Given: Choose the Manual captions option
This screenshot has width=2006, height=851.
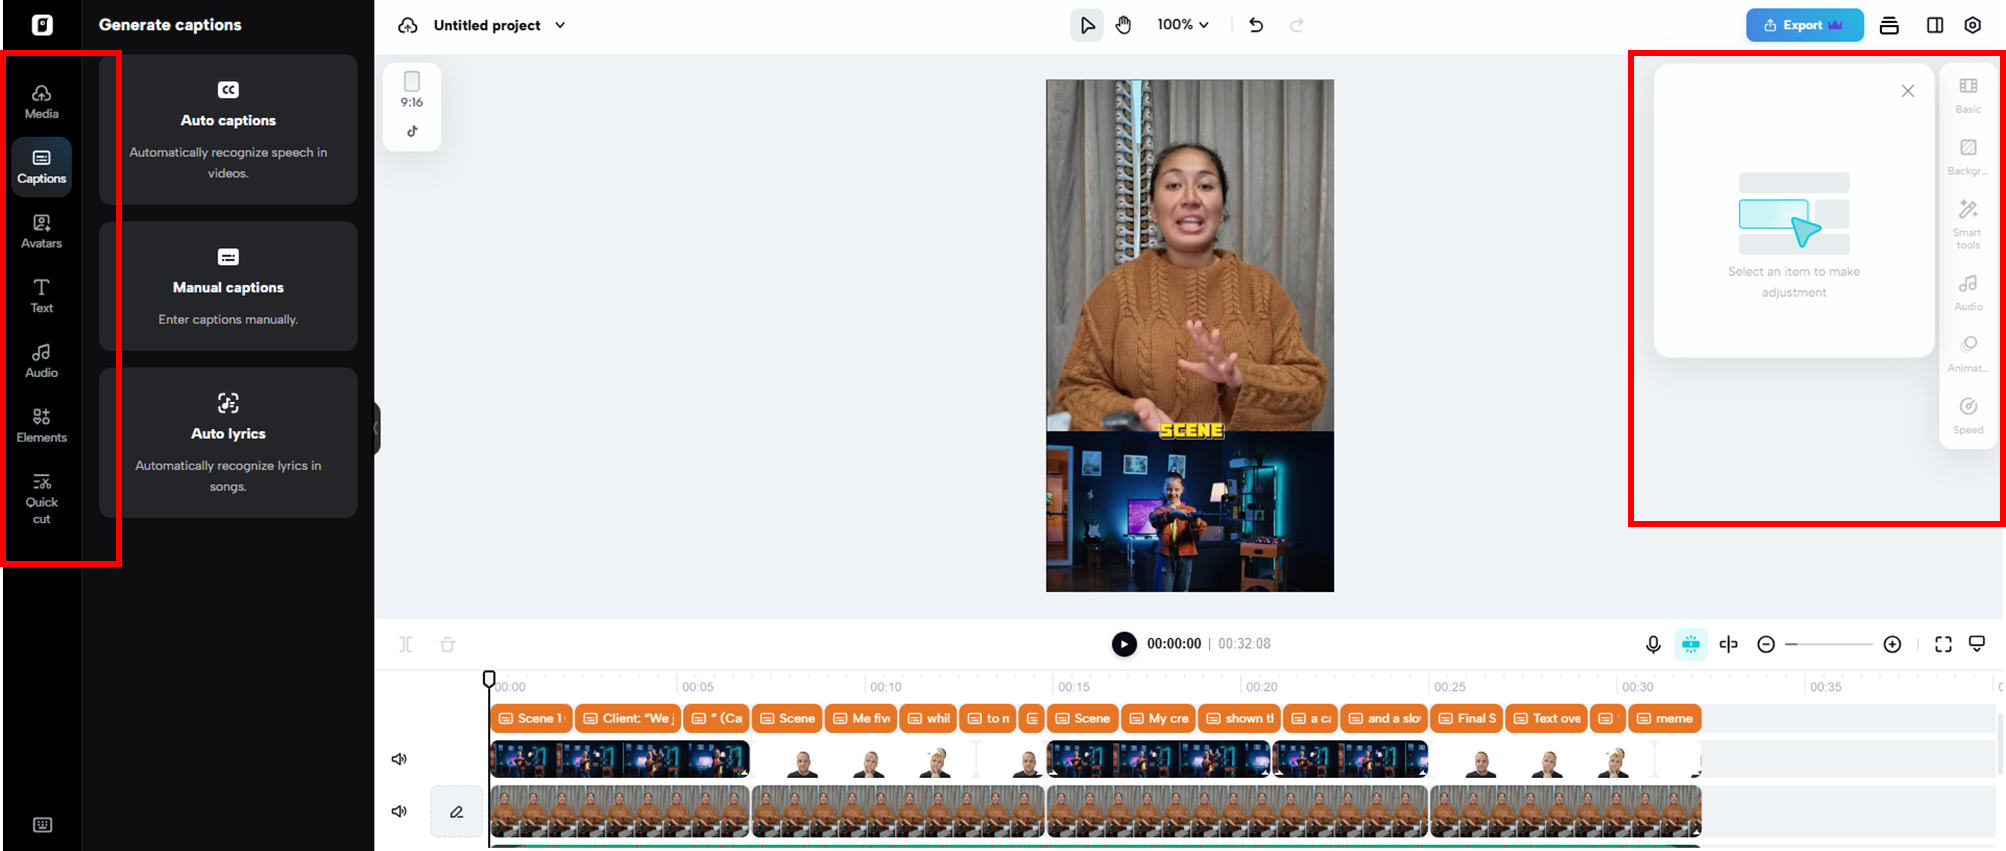Looking at the screenshot, I should [228, 286].
